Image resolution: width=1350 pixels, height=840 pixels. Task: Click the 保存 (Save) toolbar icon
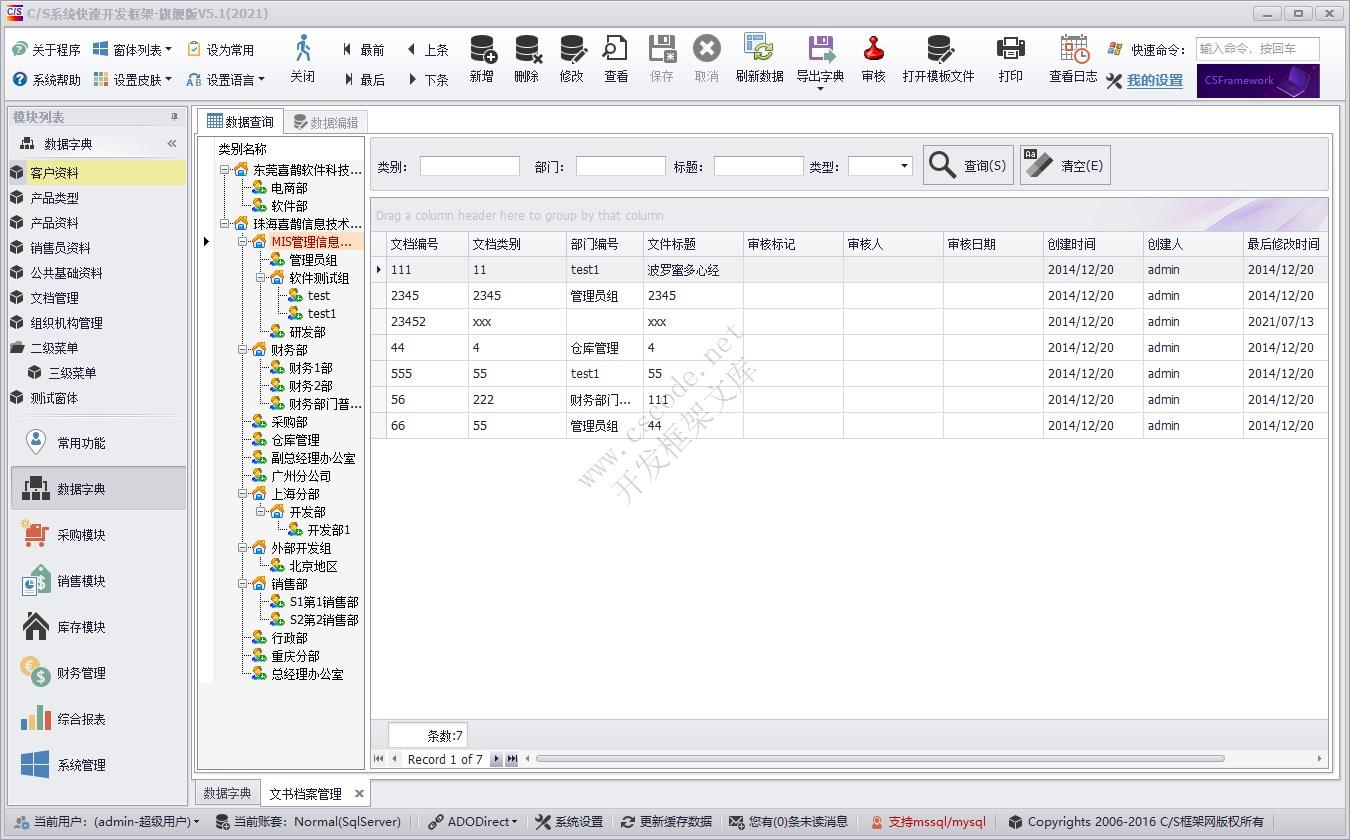(661, 58)
